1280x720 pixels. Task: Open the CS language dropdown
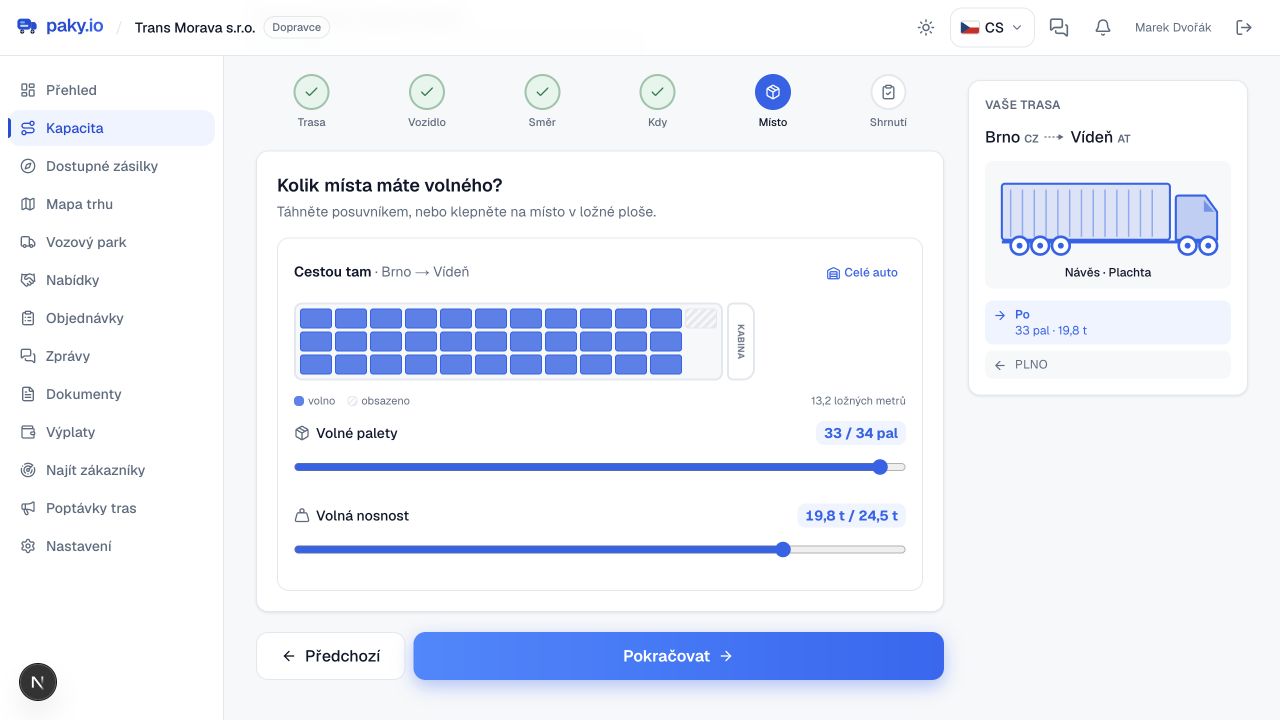click(992, 28)
